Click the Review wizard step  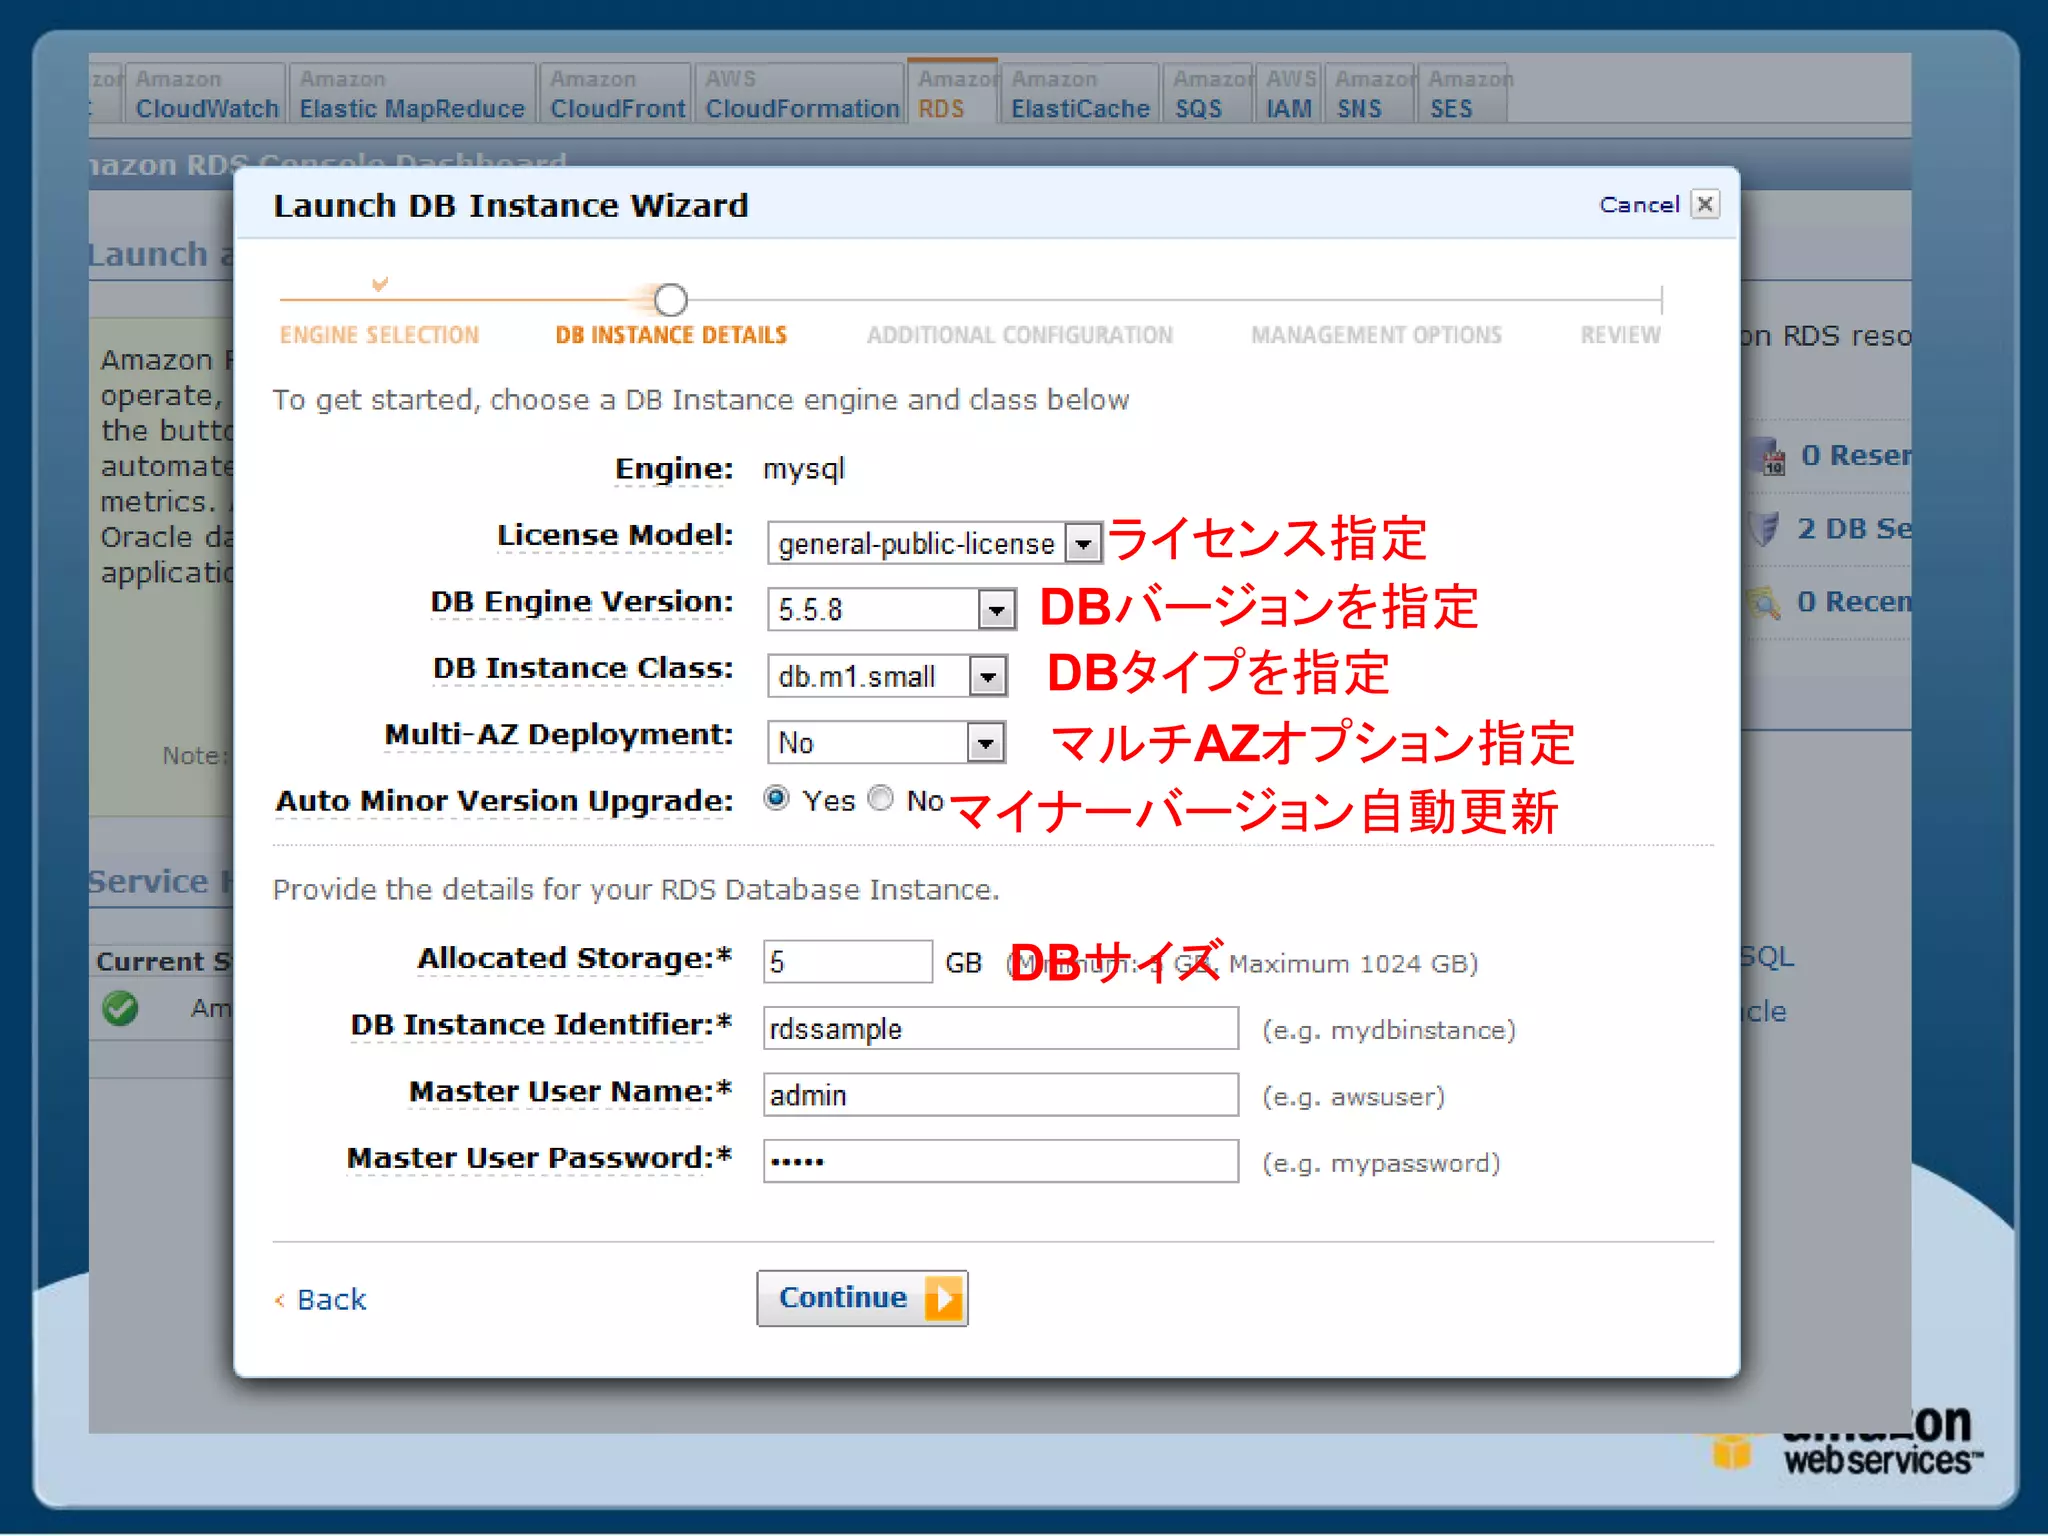coord(1620,335)
